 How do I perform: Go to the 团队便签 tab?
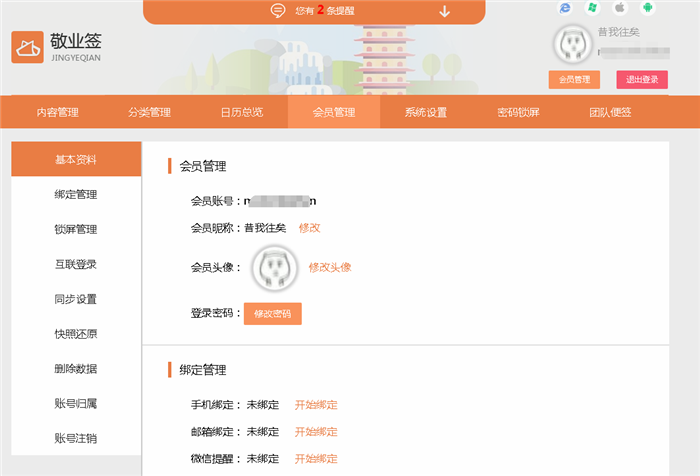coord(609,112)
